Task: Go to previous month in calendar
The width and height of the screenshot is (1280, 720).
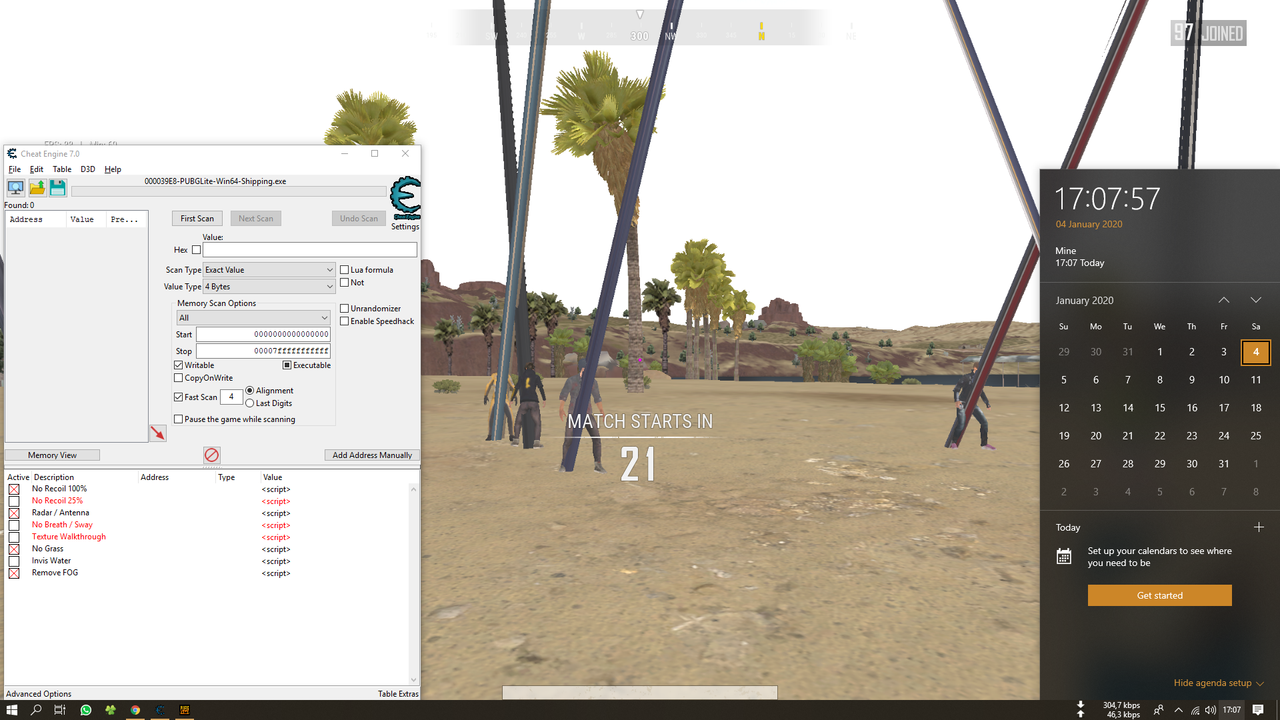Action: coord(1224,300)
